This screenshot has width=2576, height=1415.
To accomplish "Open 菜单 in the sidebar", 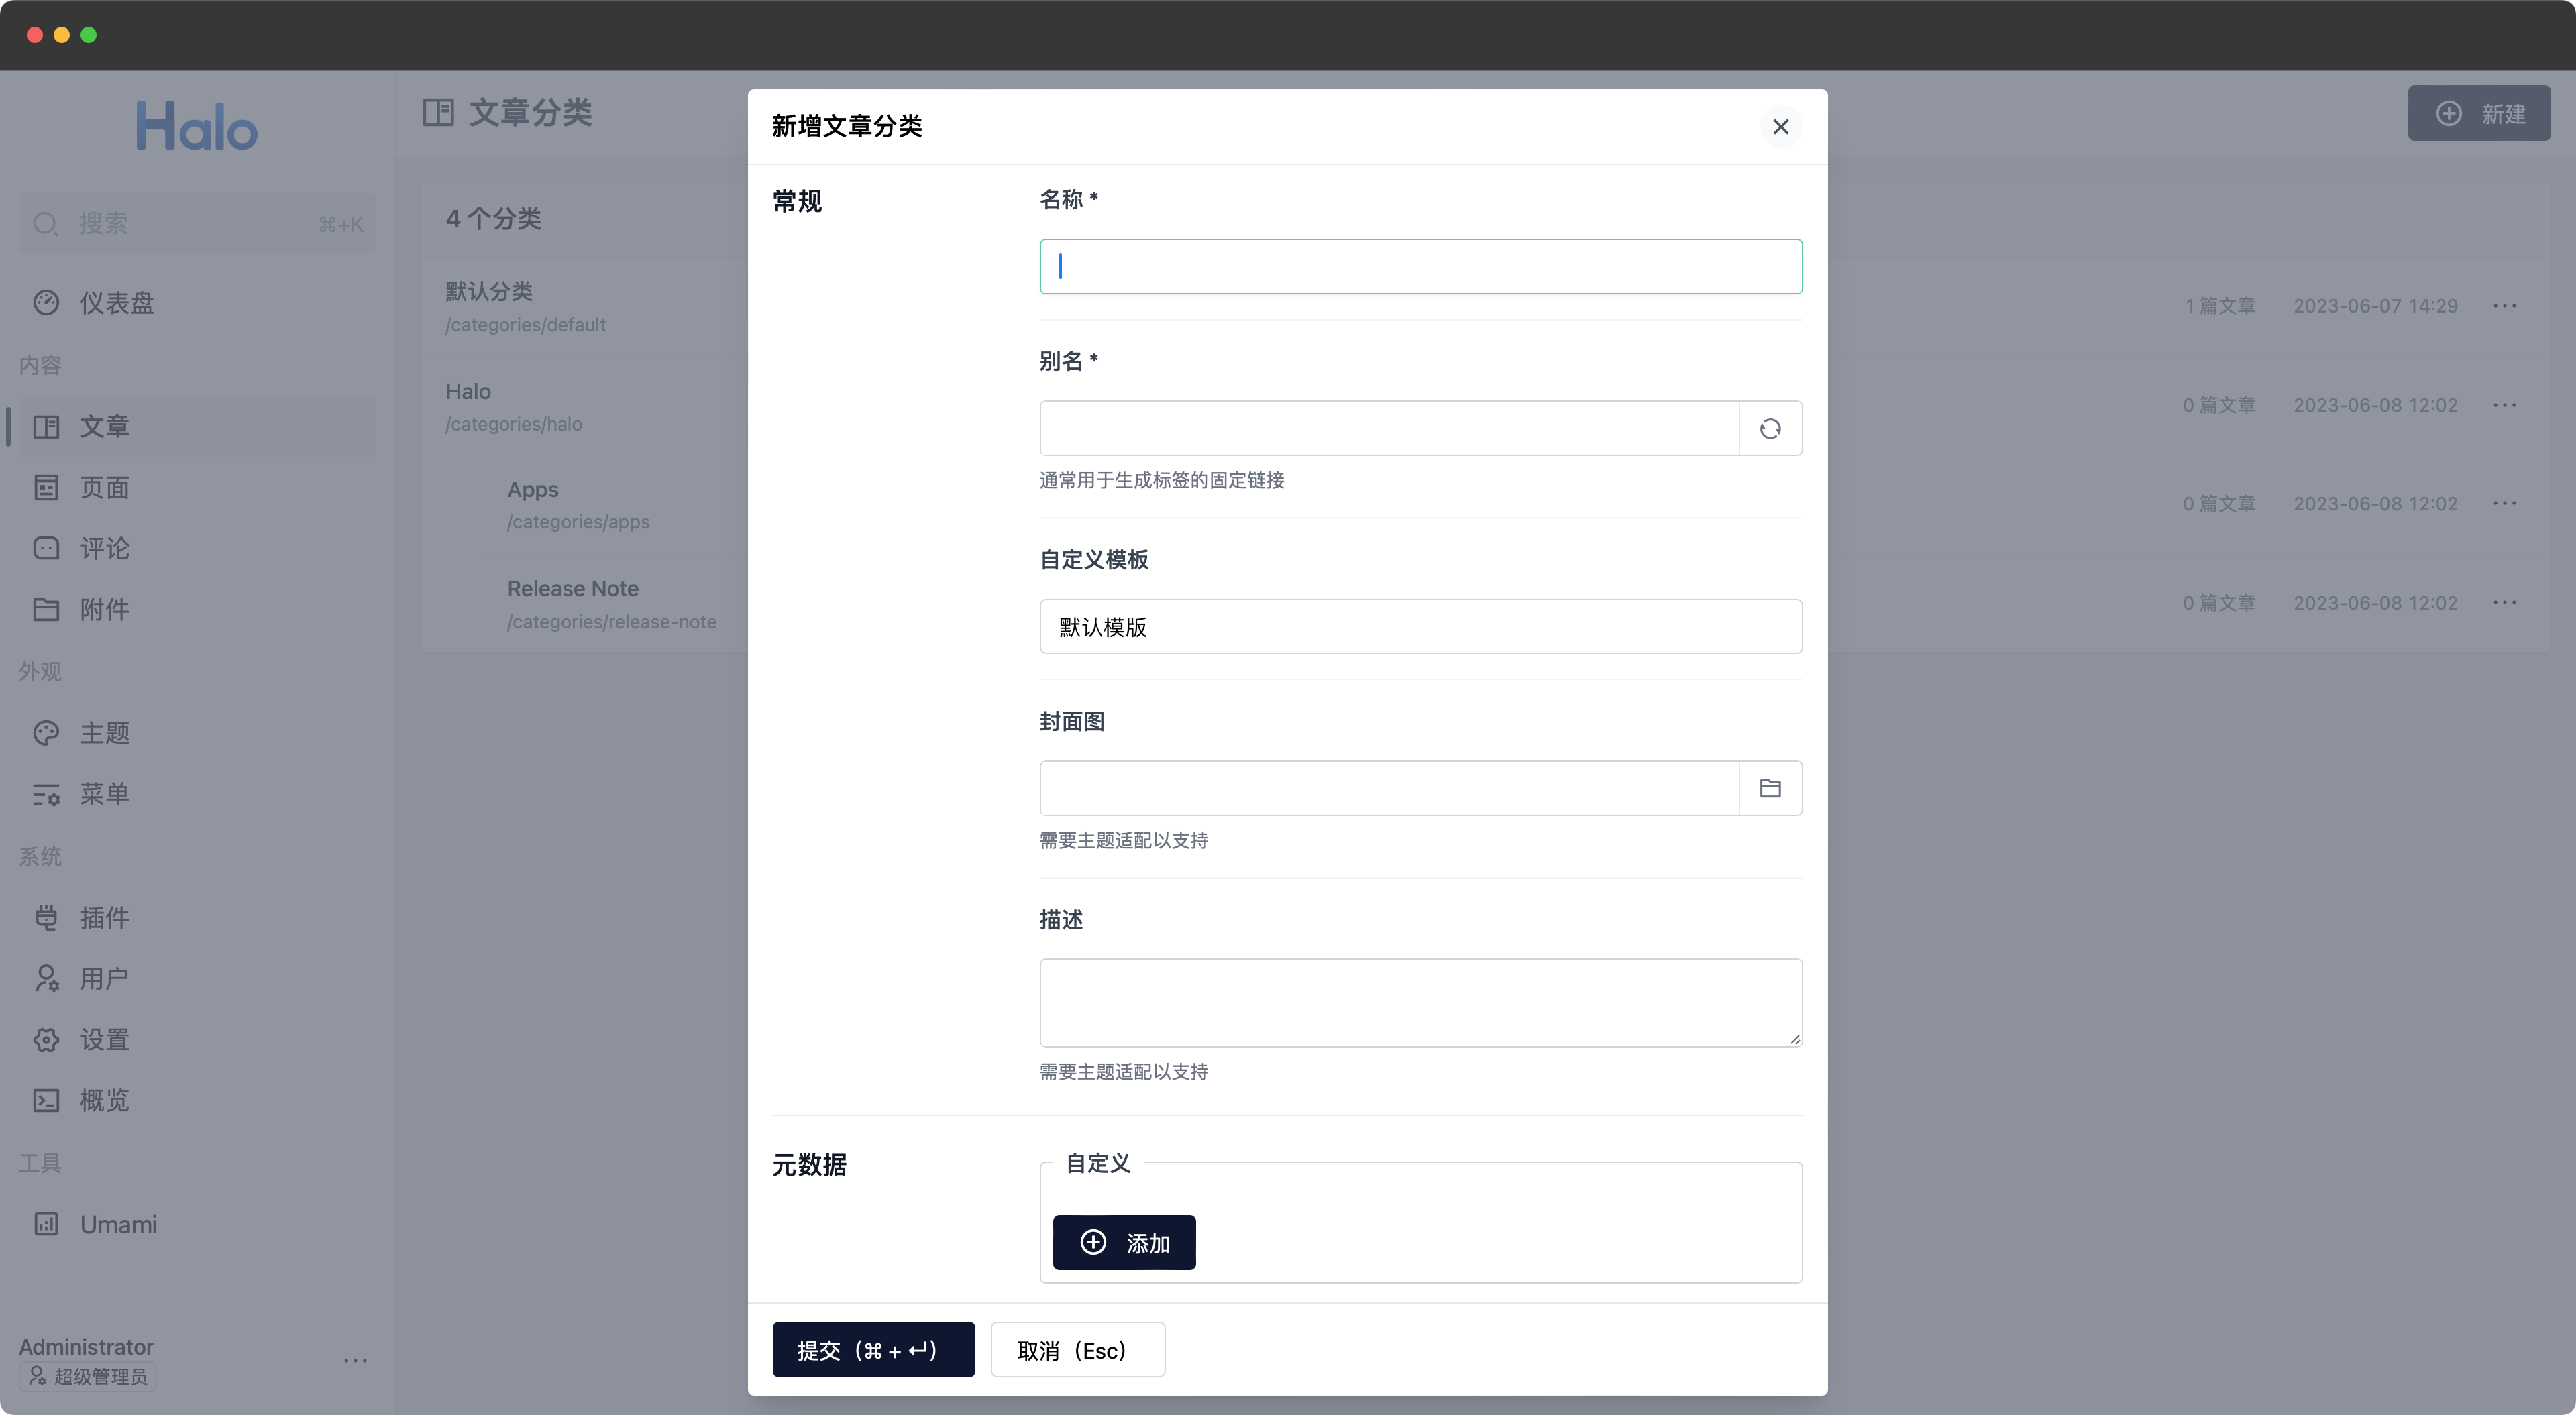I will tap(197, 794).
